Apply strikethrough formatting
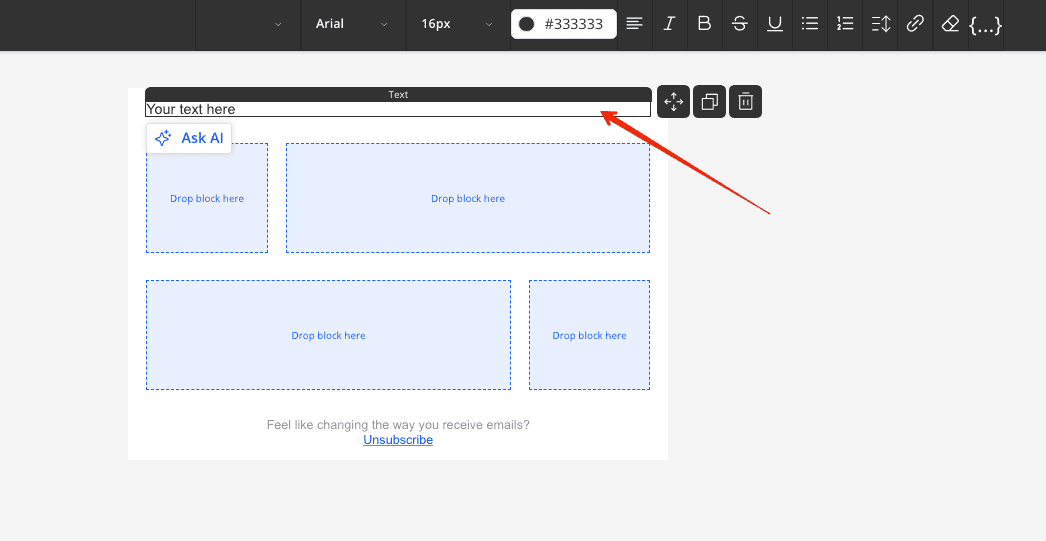The image size is (1046, 541). [739, 24]
